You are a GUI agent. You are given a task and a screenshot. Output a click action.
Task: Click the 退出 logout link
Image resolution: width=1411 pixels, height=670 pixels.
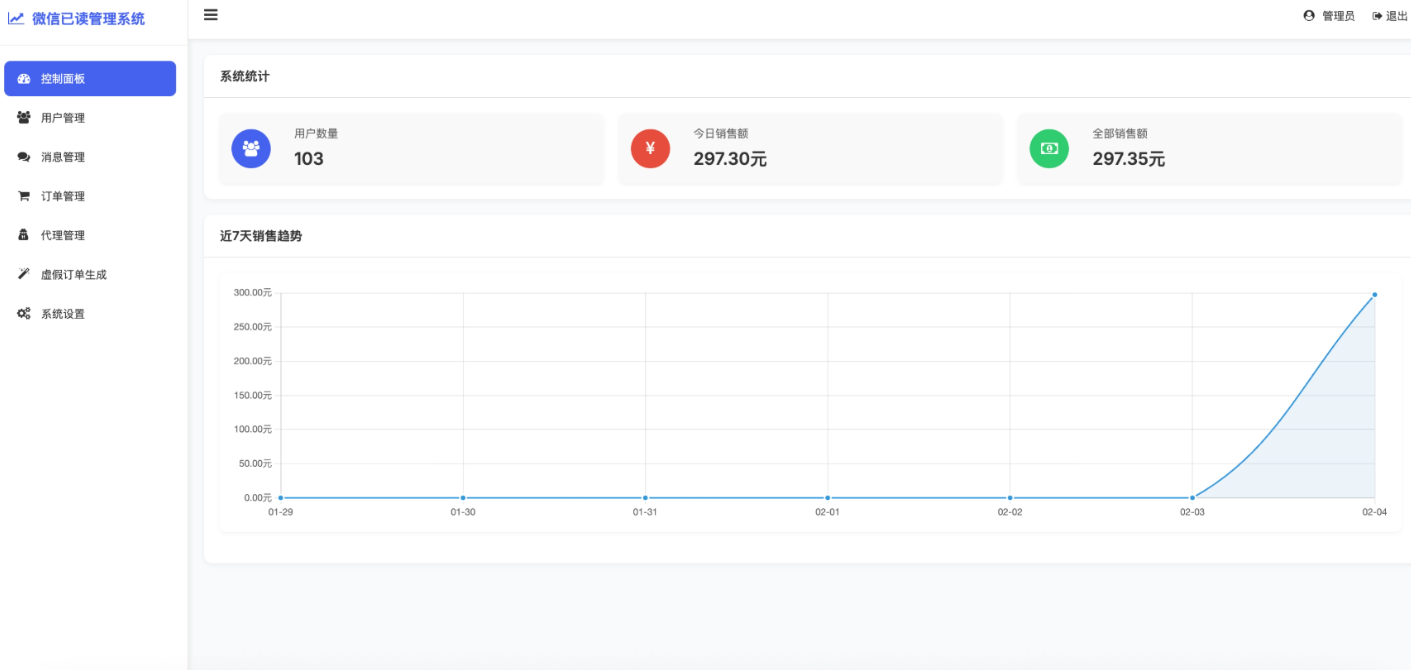(x=1392, y=15)
